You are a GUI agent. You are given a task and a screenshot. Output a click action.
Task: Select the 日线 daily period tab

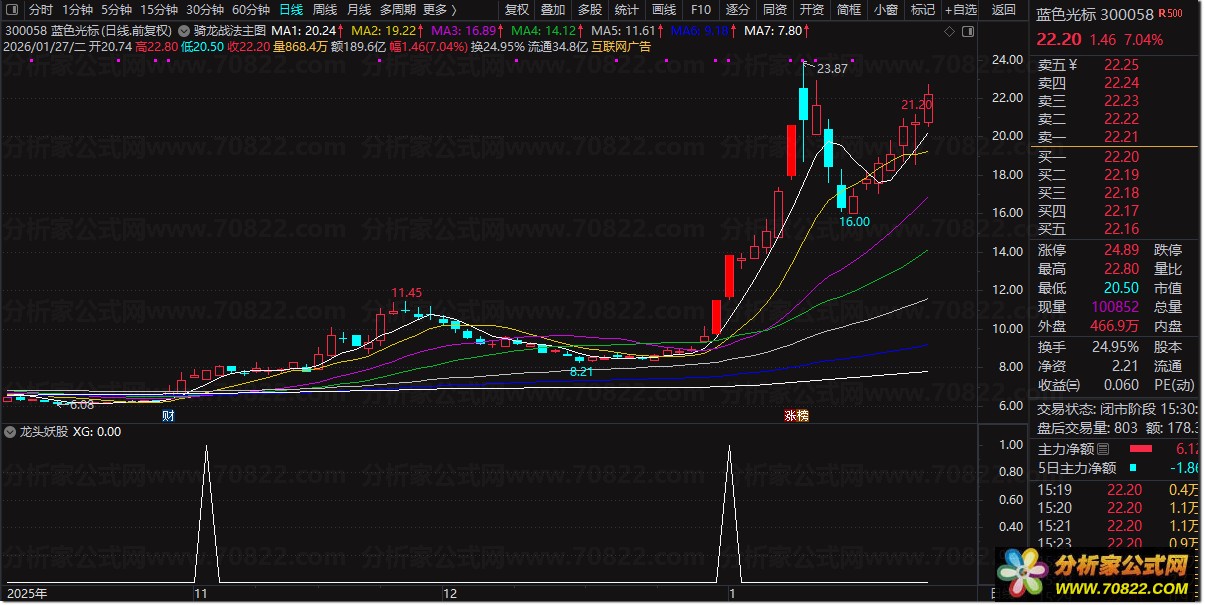point(291,9)
